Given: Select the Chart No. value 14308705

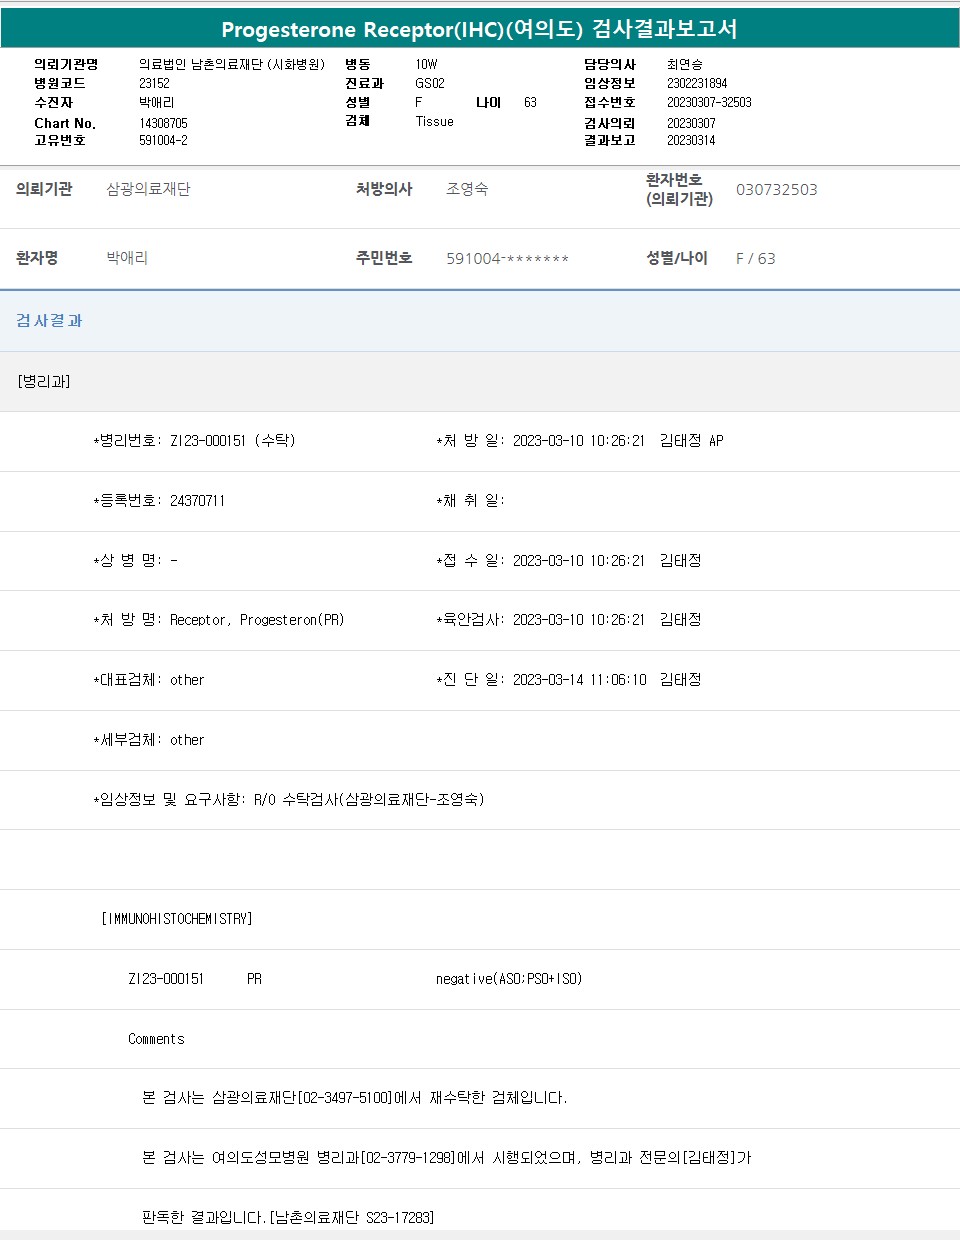Looking at the screenshot, I should pos(163,123).
